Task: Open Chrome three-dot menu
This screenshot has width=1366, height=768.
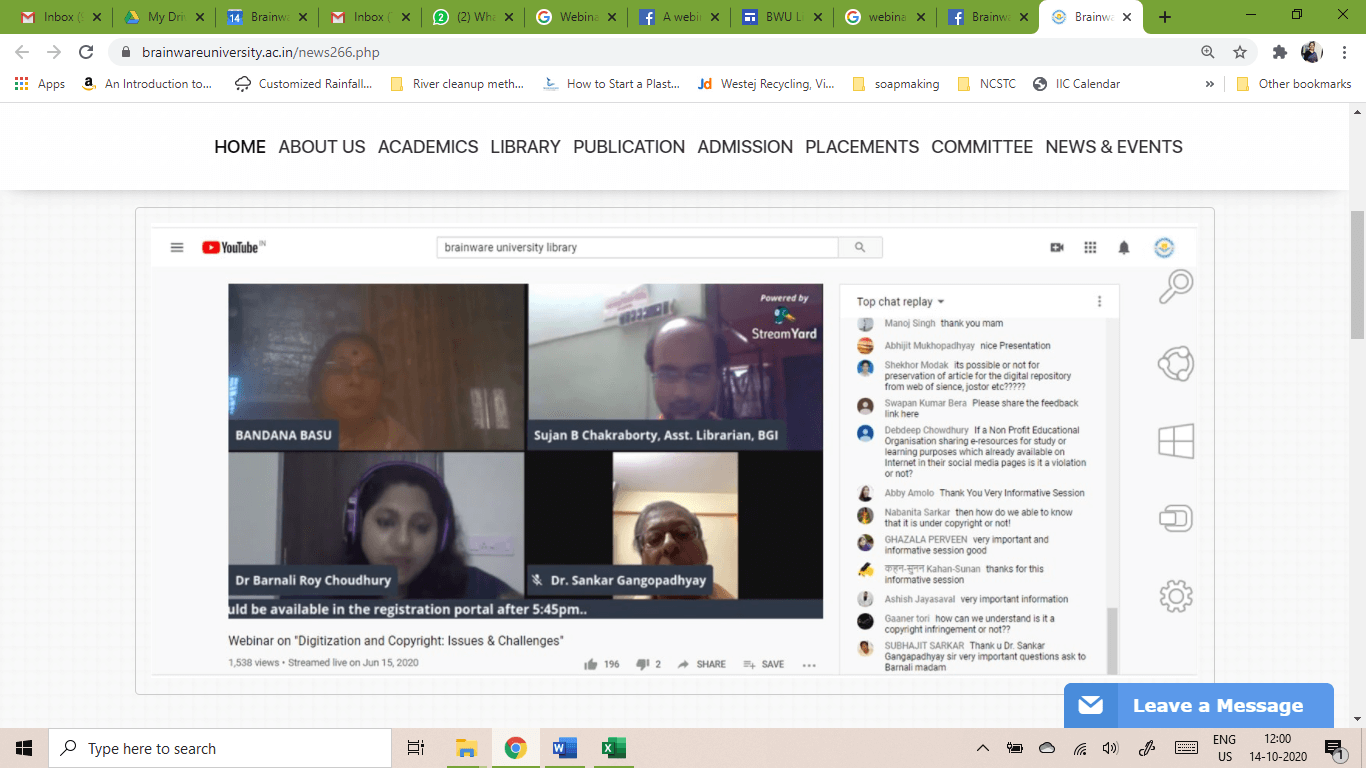Action: pyautogui.click(x=1344, y=52)
